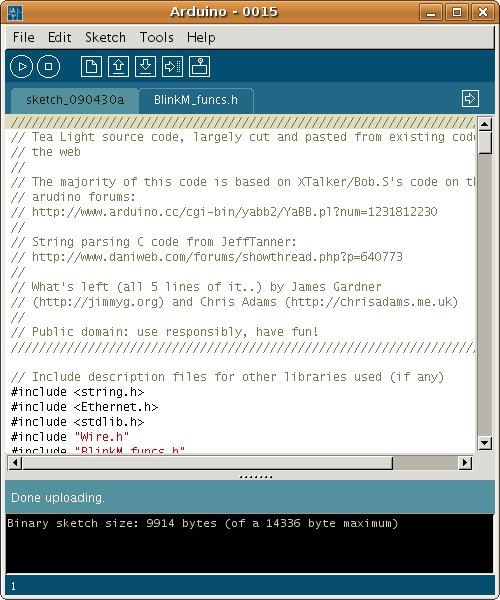This screenshot has width=500, height=600.
Task: Click the vertical scrollbar down arrow
Action: 485,443
